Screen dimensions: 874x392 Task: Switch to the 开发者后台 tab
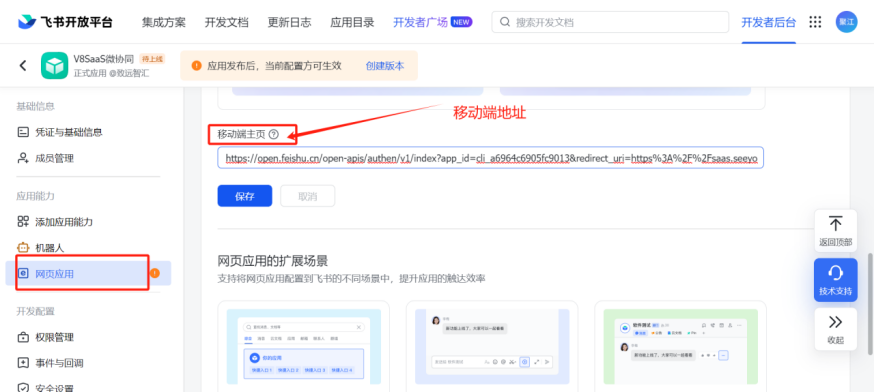point(768,22)
